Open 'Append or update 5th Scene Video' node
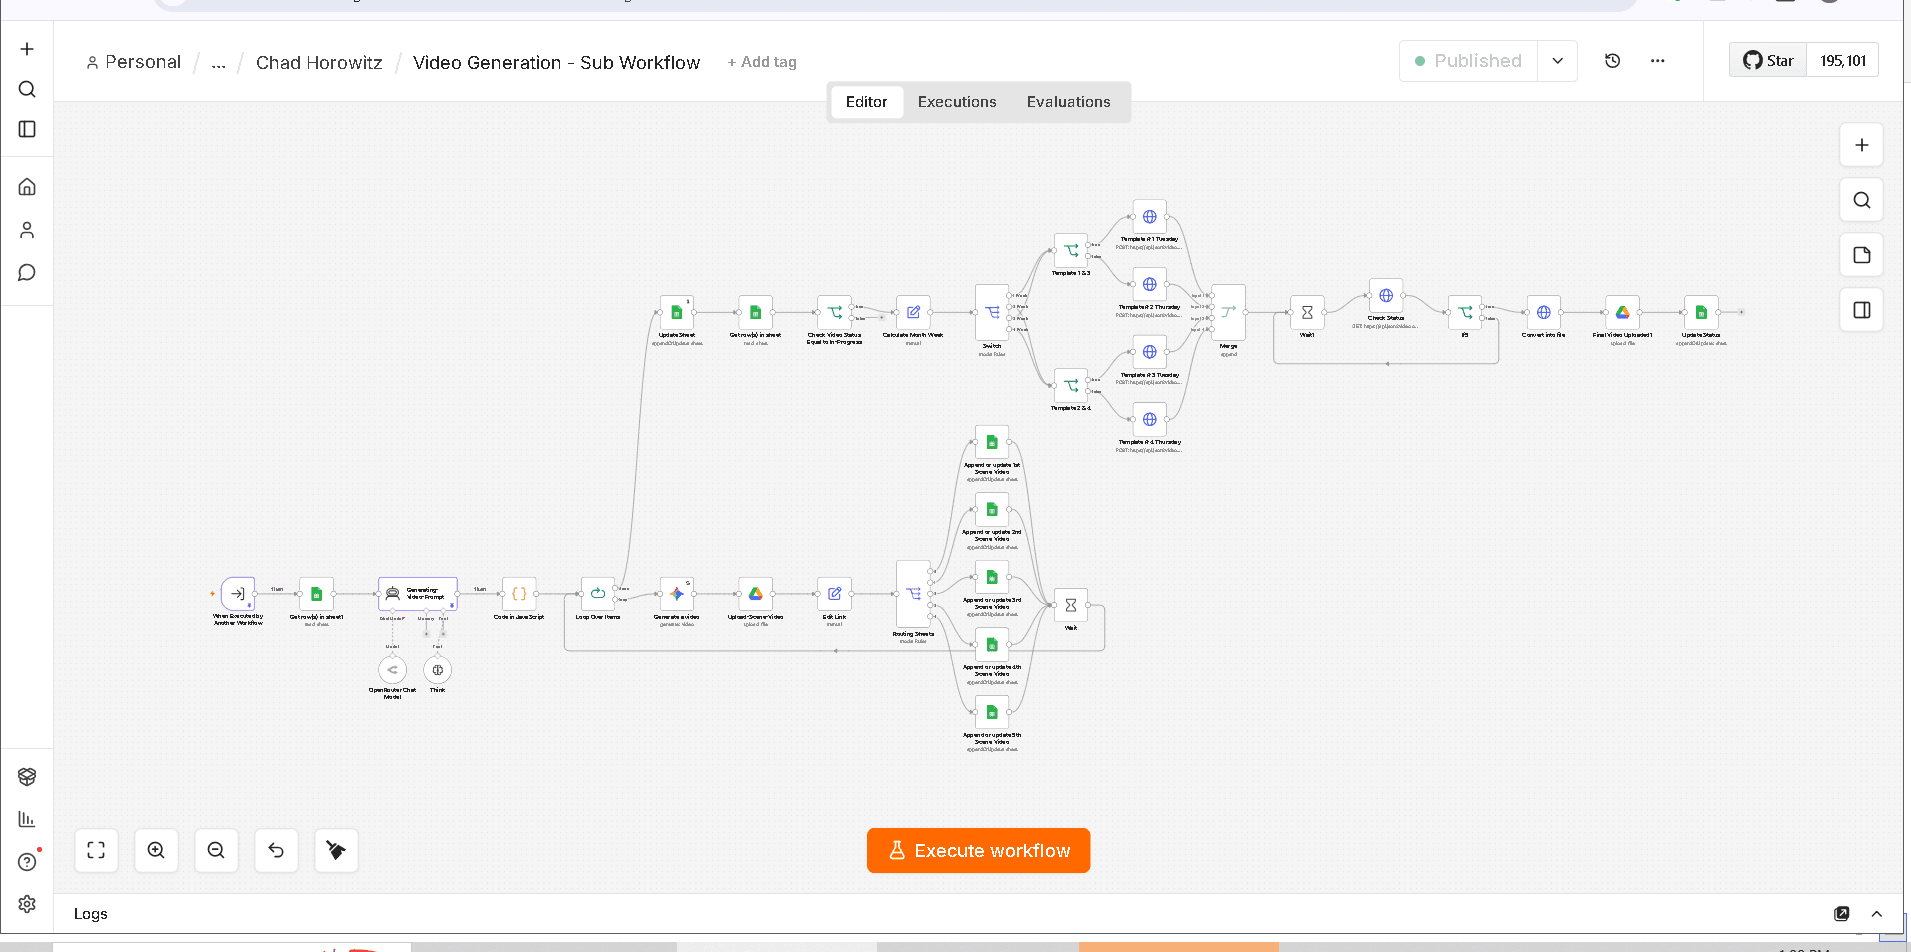1911x952 pixels. (x=992, y=712)
